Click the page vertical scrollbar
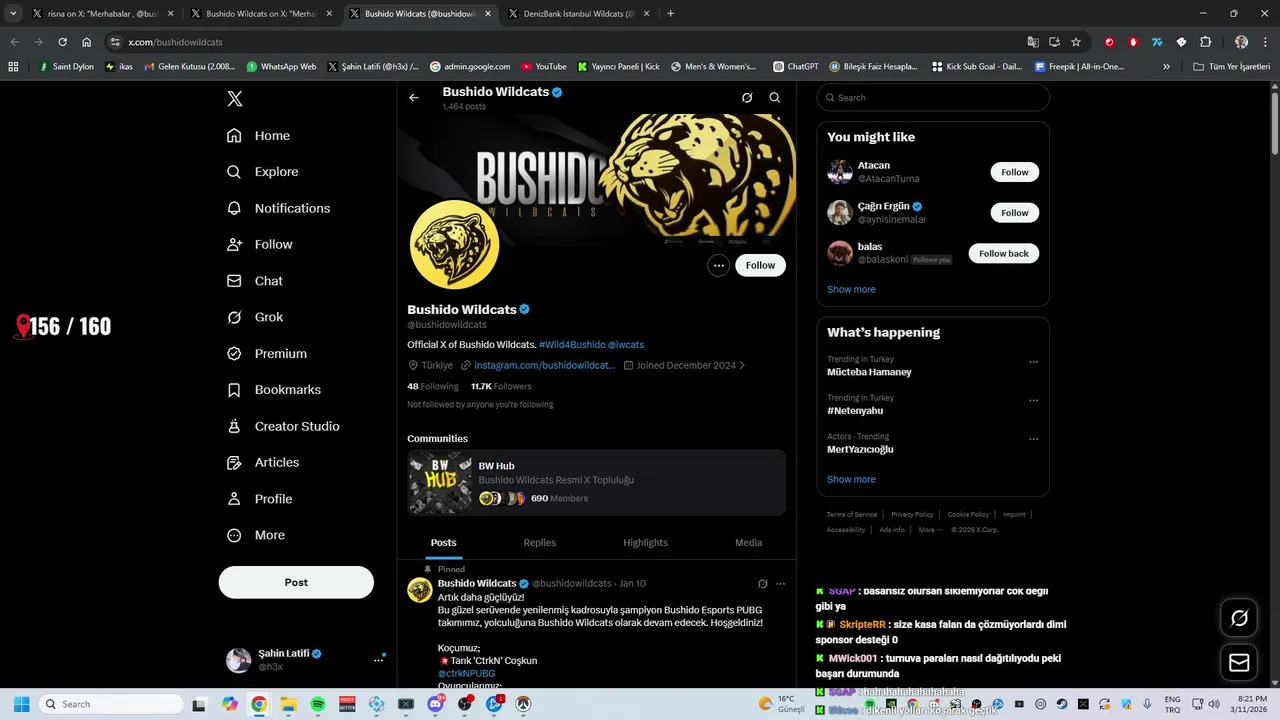The image size is (1280, 720). [x=1274, y=124]
